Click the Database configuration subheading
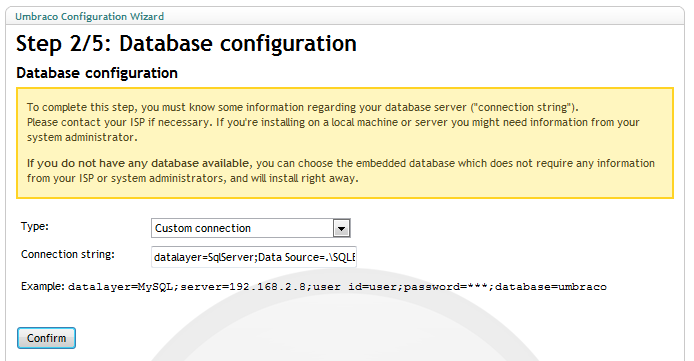Image resolution: width=694 pixels, height=361 pixels. pyautogui.click(x=97, y=73)
